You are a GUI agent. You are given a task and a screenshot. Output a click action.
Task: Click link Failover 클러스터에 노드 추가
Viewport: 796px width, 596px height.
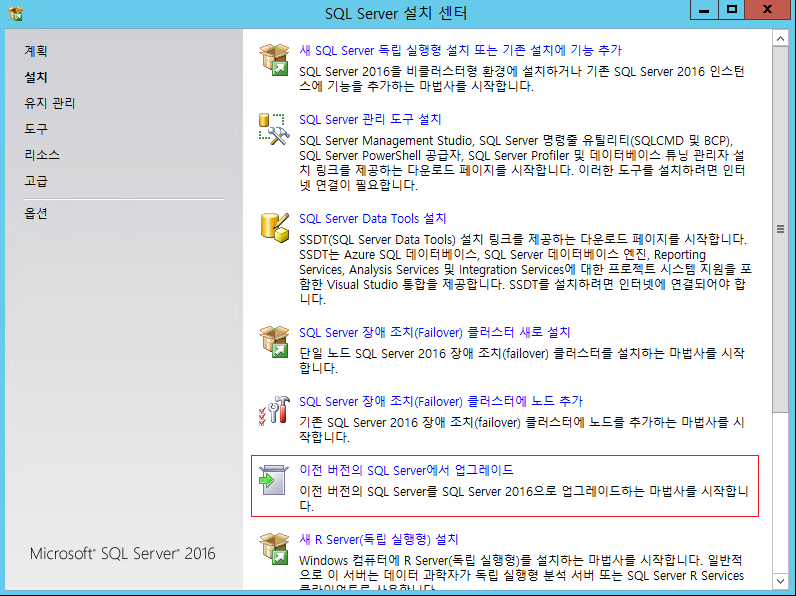(x=441, y=401)
